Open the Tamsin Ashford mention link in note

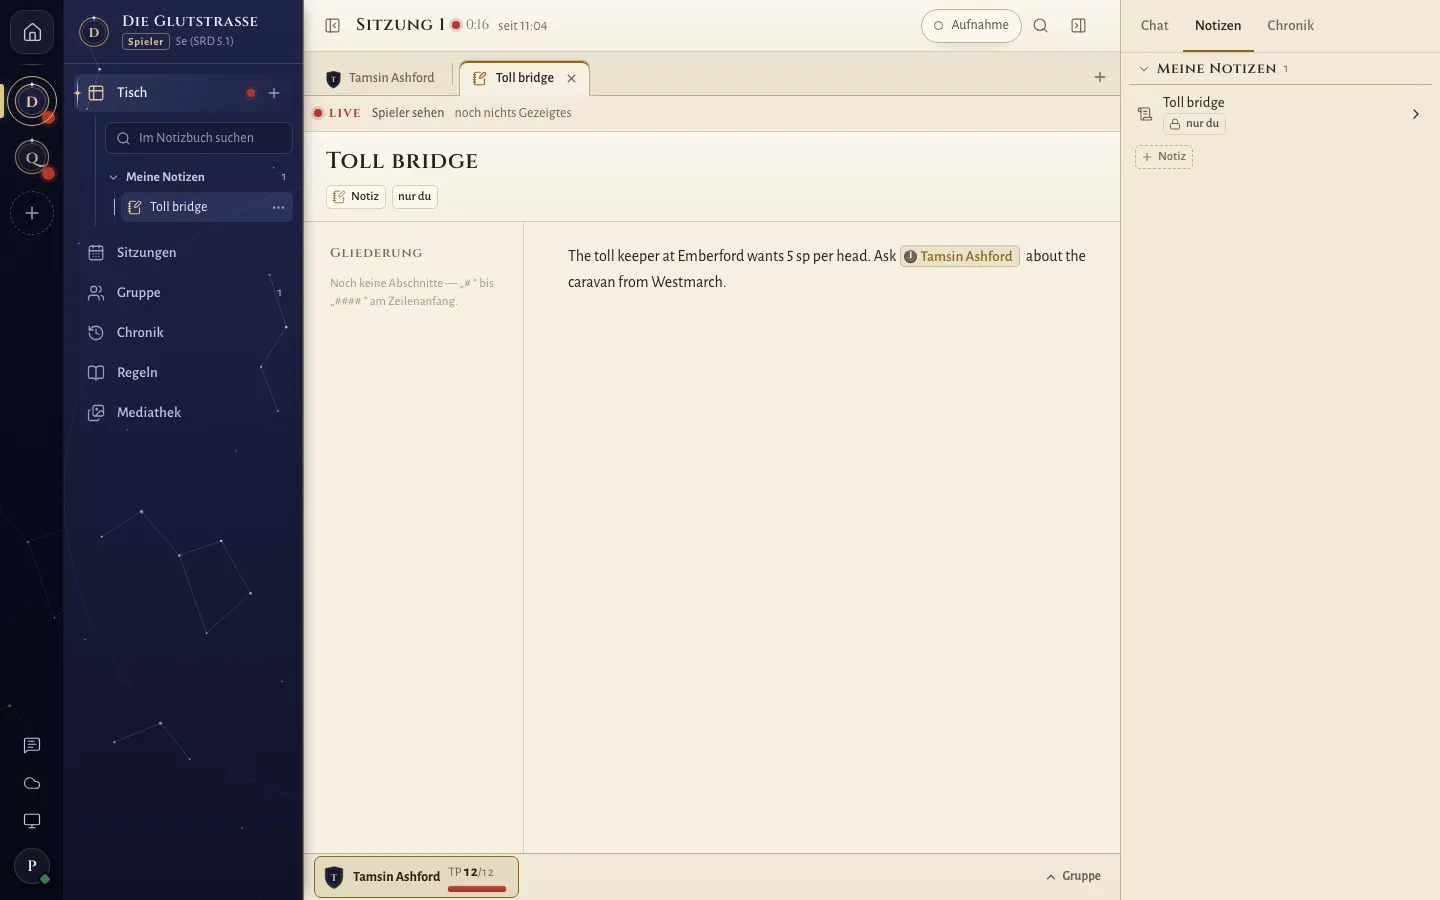tap(960, 256)
